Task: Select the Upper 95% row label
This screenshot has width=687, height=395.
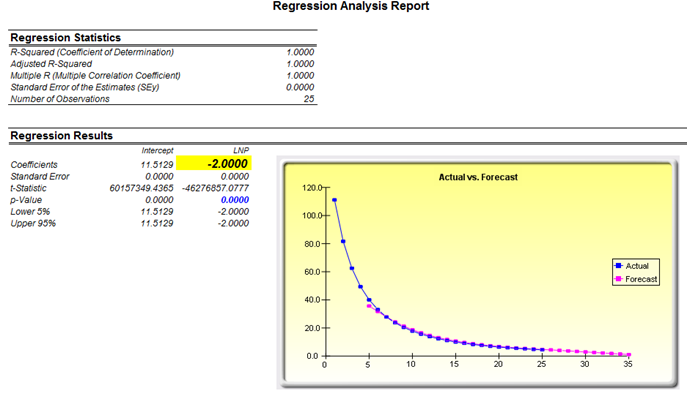Action: point(33,223)
